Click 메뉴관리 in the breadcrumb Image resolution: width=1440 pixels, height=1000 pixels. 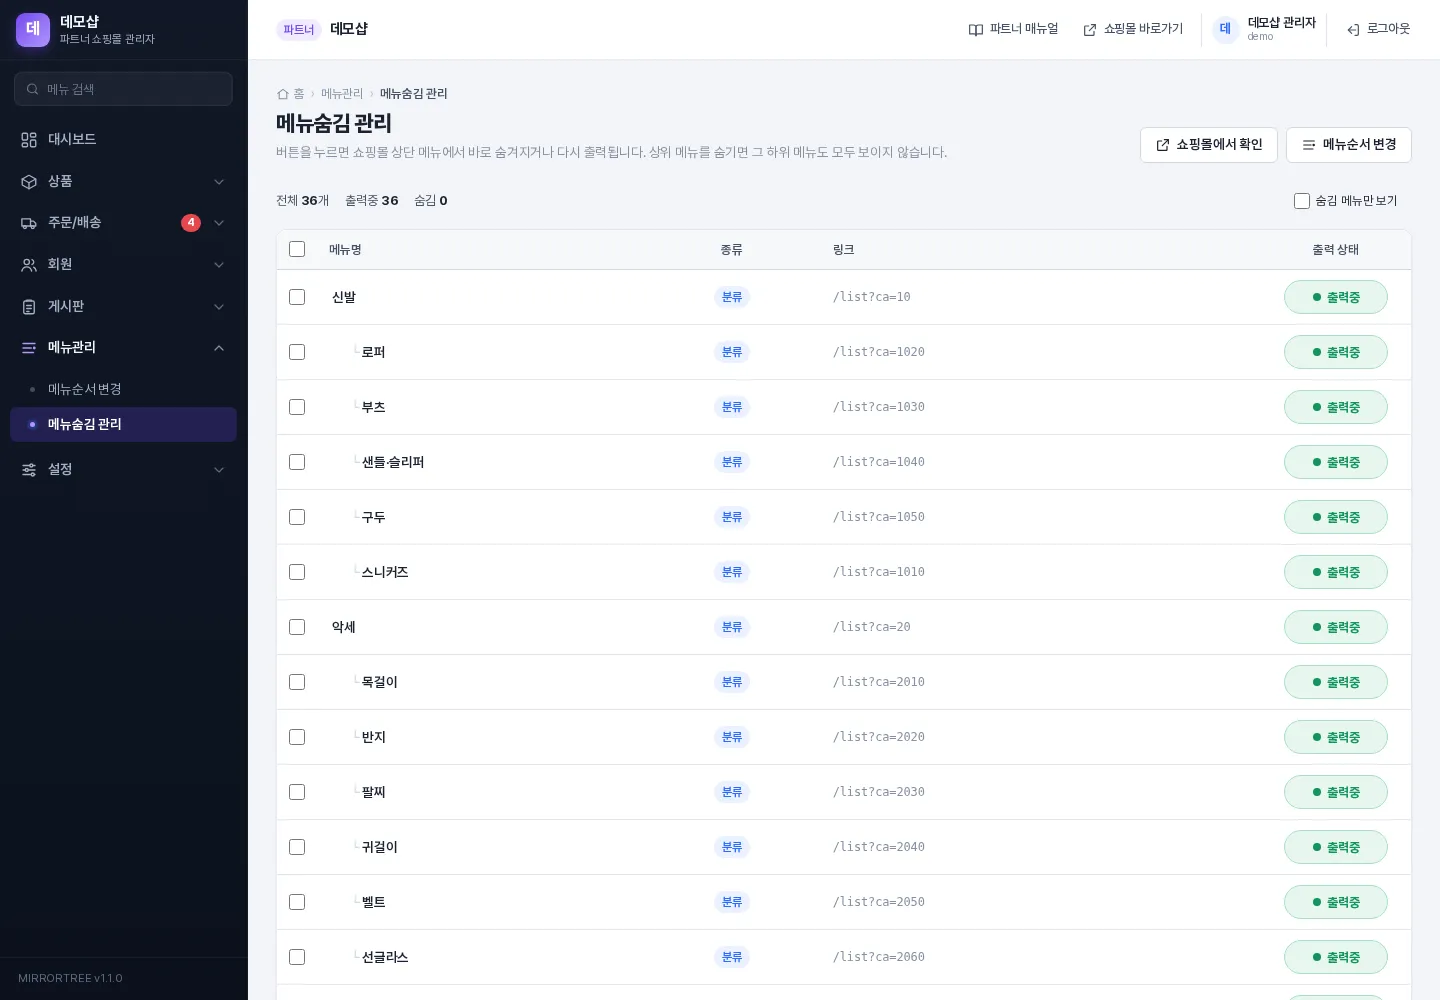pyautogui.click(x=342, y=94)
